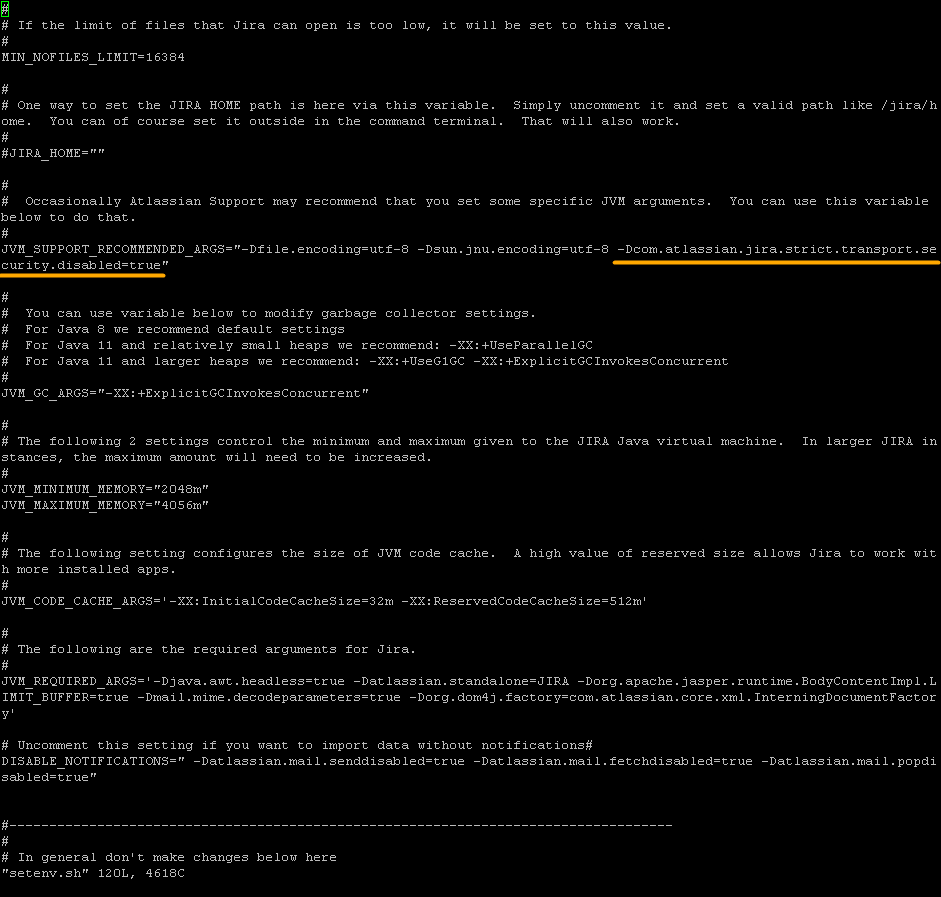
Task: Click the dashed separator comment line
Action: 337,826
